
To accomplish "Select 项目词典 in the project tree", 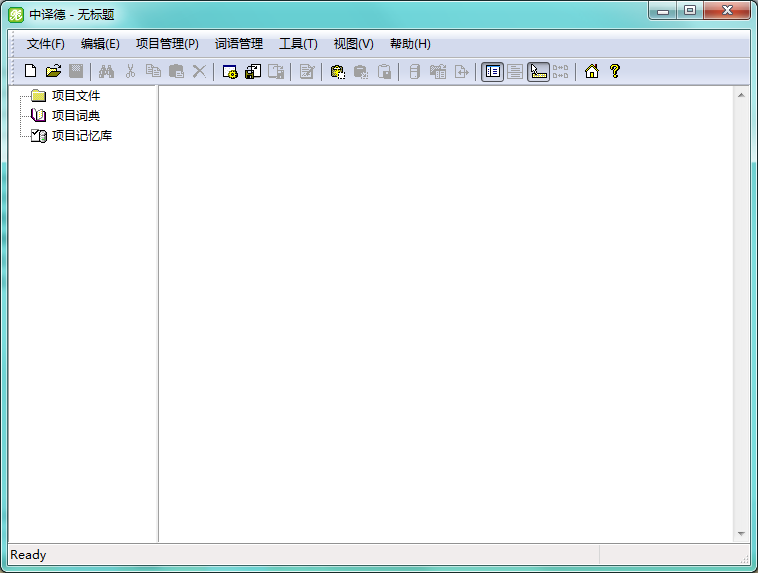I will pos(76,116).
